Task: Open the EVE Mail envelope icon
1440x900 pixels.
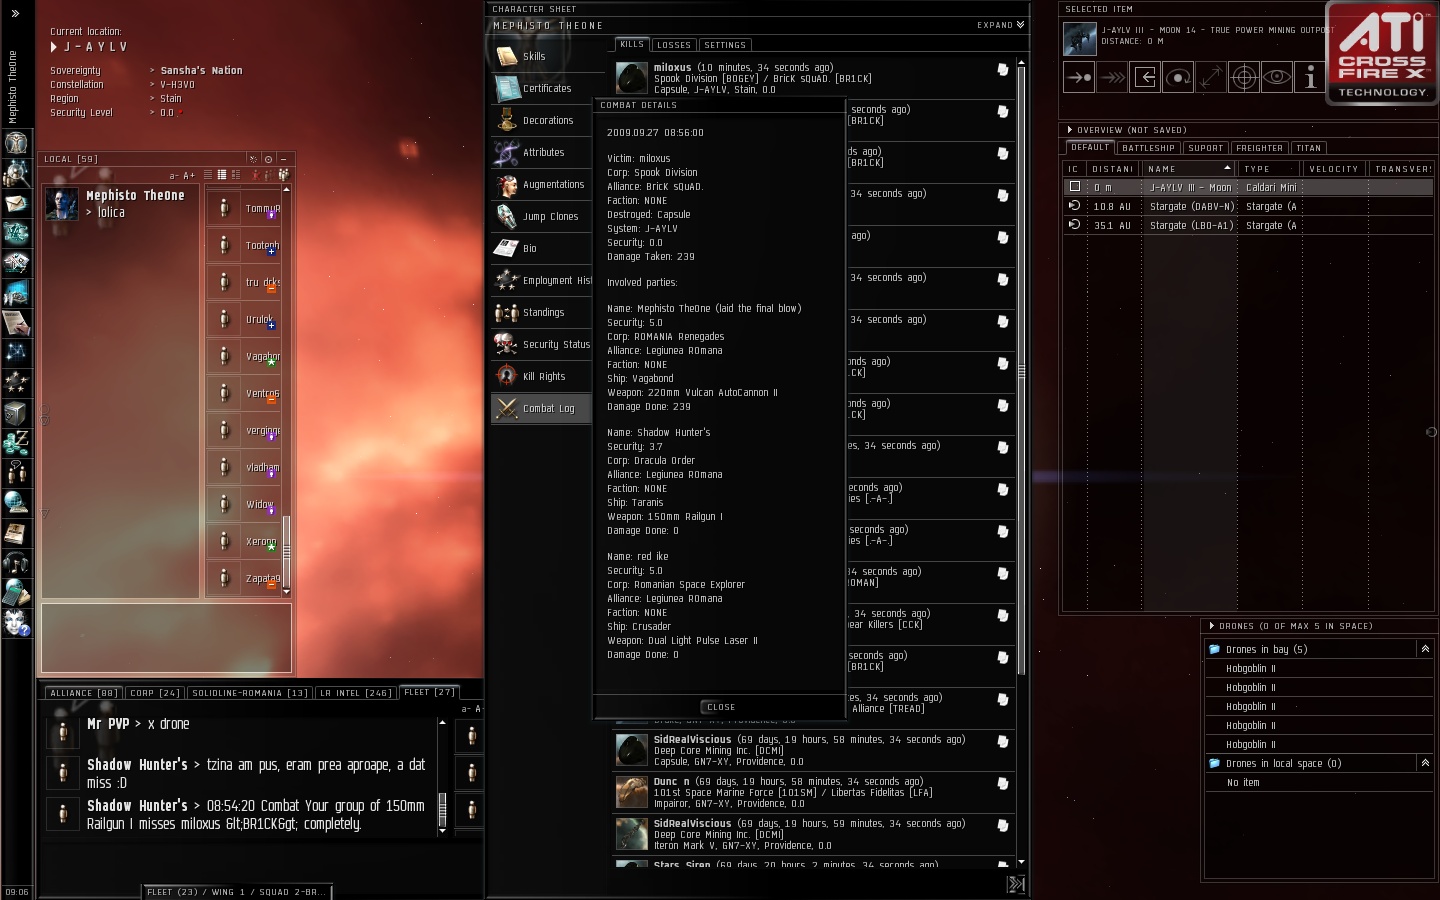Action: (x=16, y=204)
